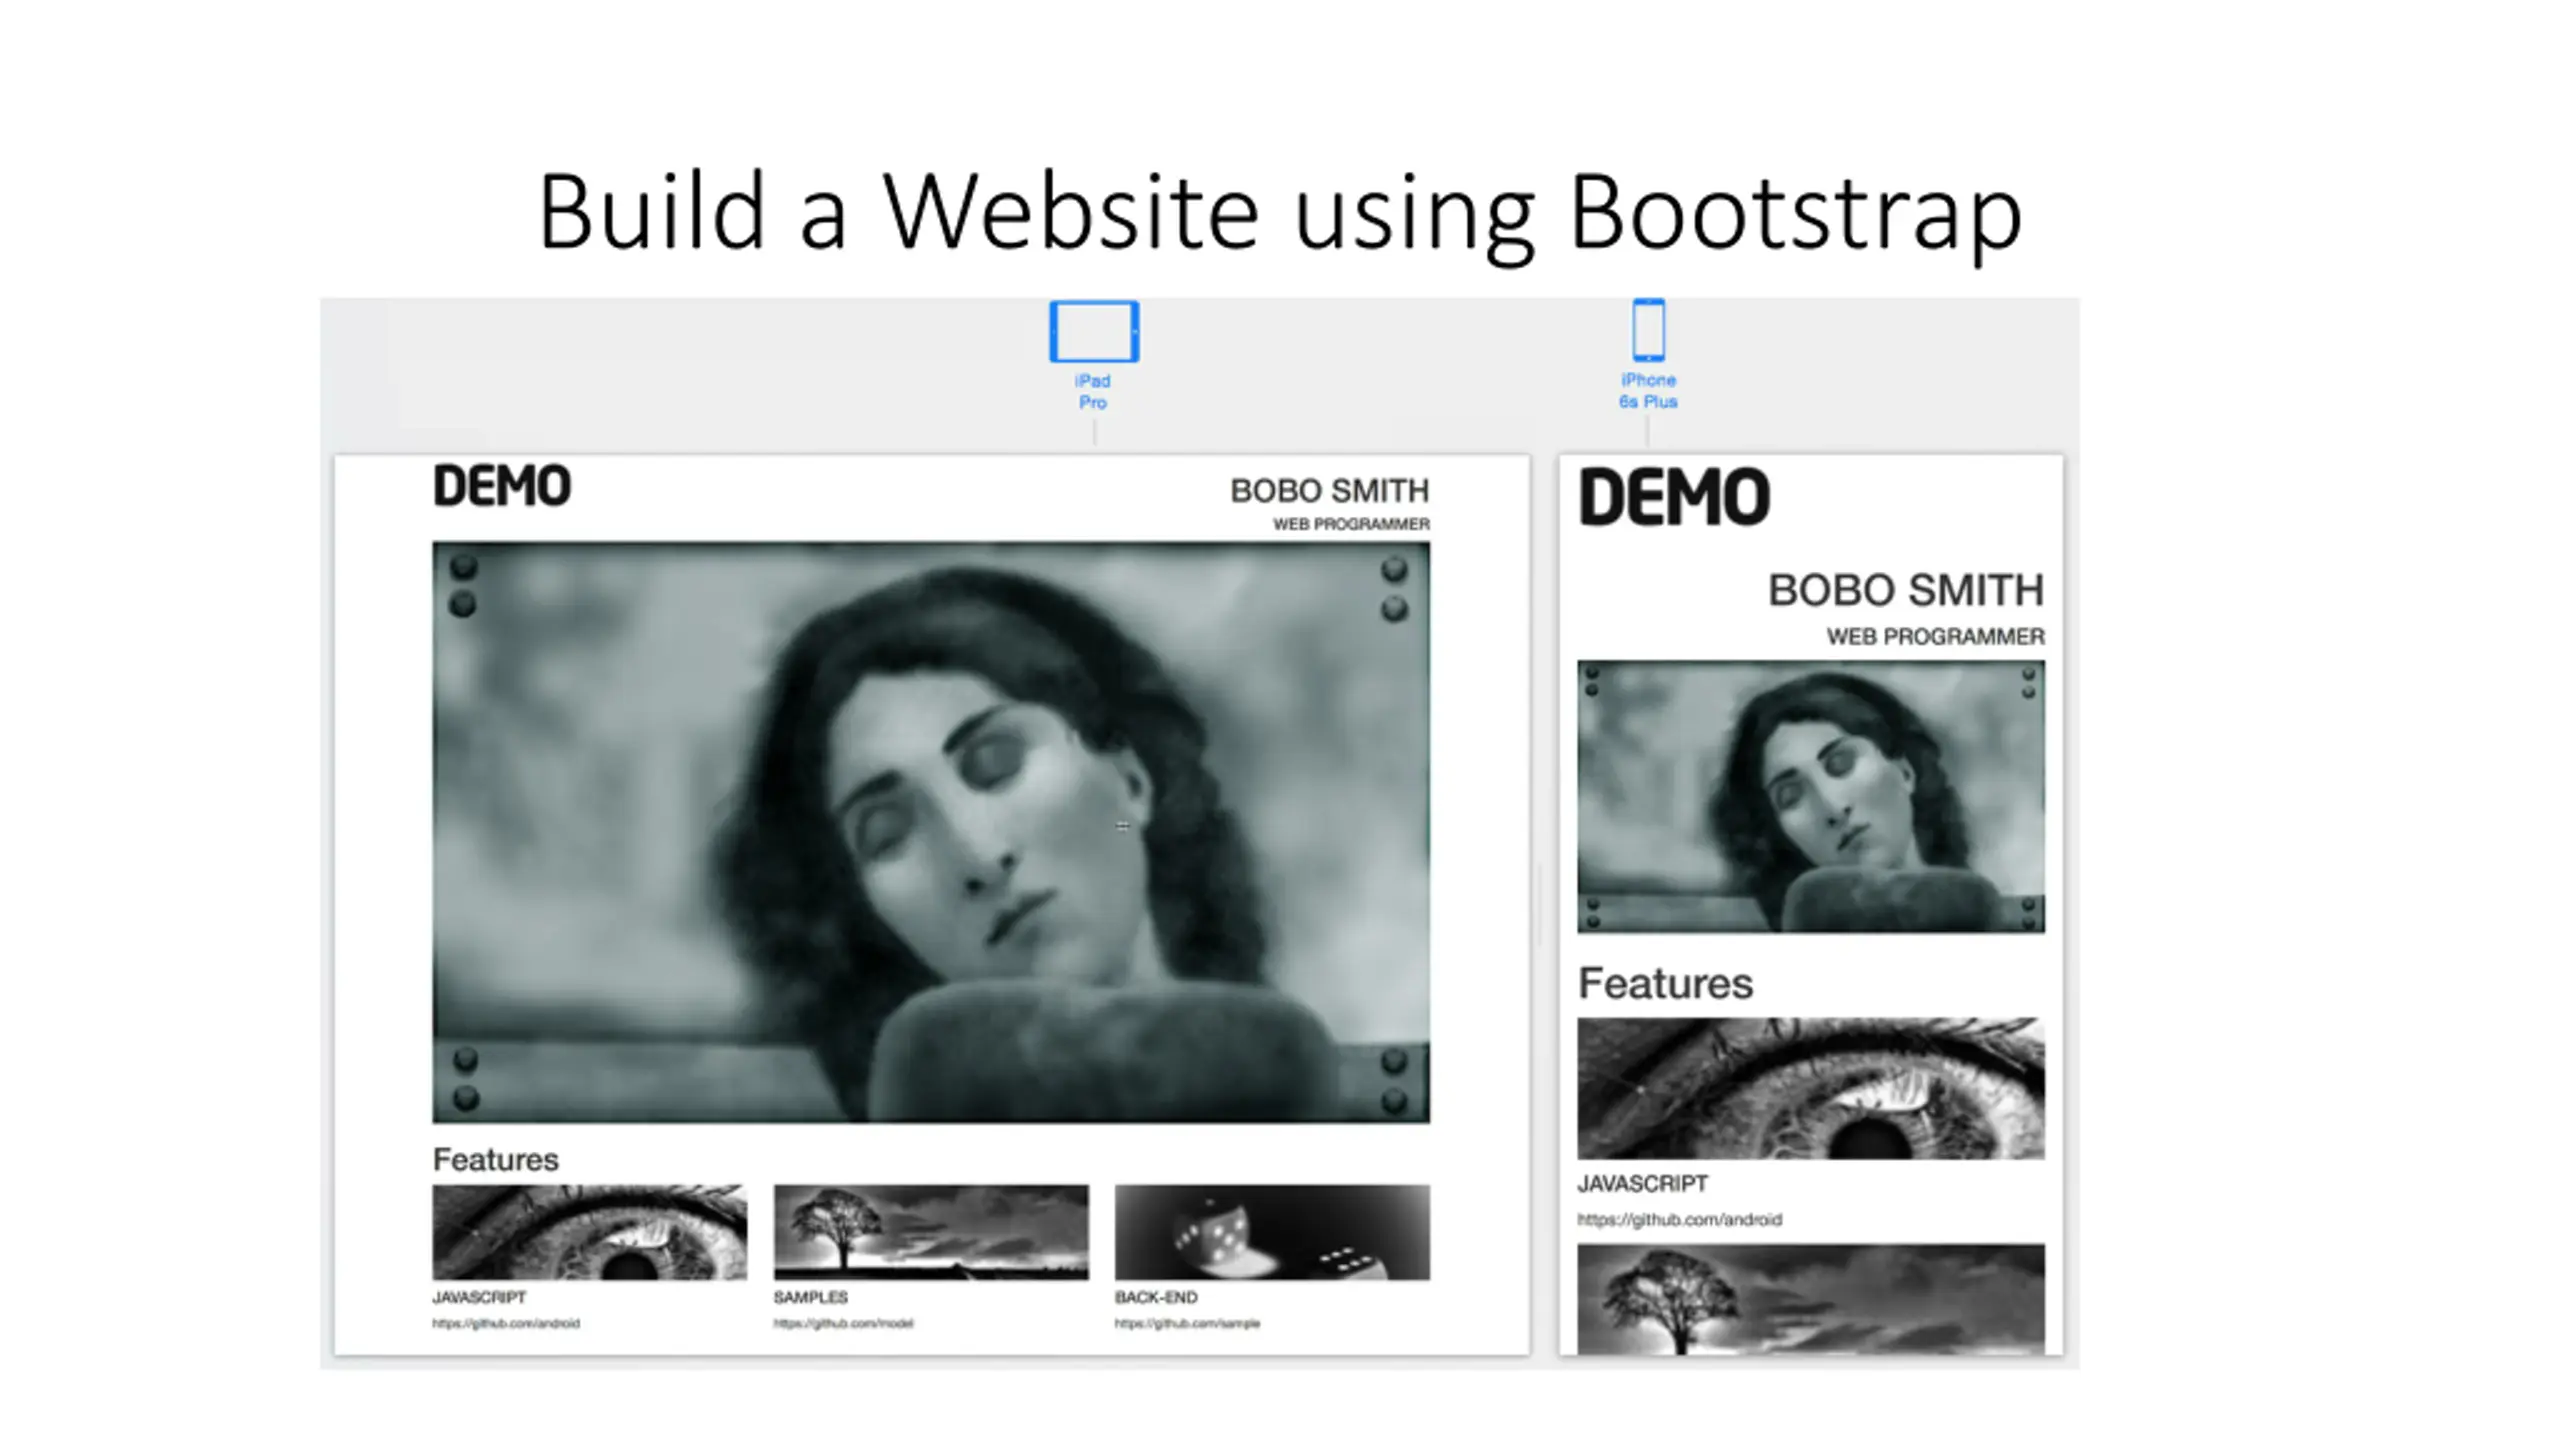The image size is (2560, 1440).
Task: Open github.com/sample link in iPad preview
Action: click(1187, 1323)
